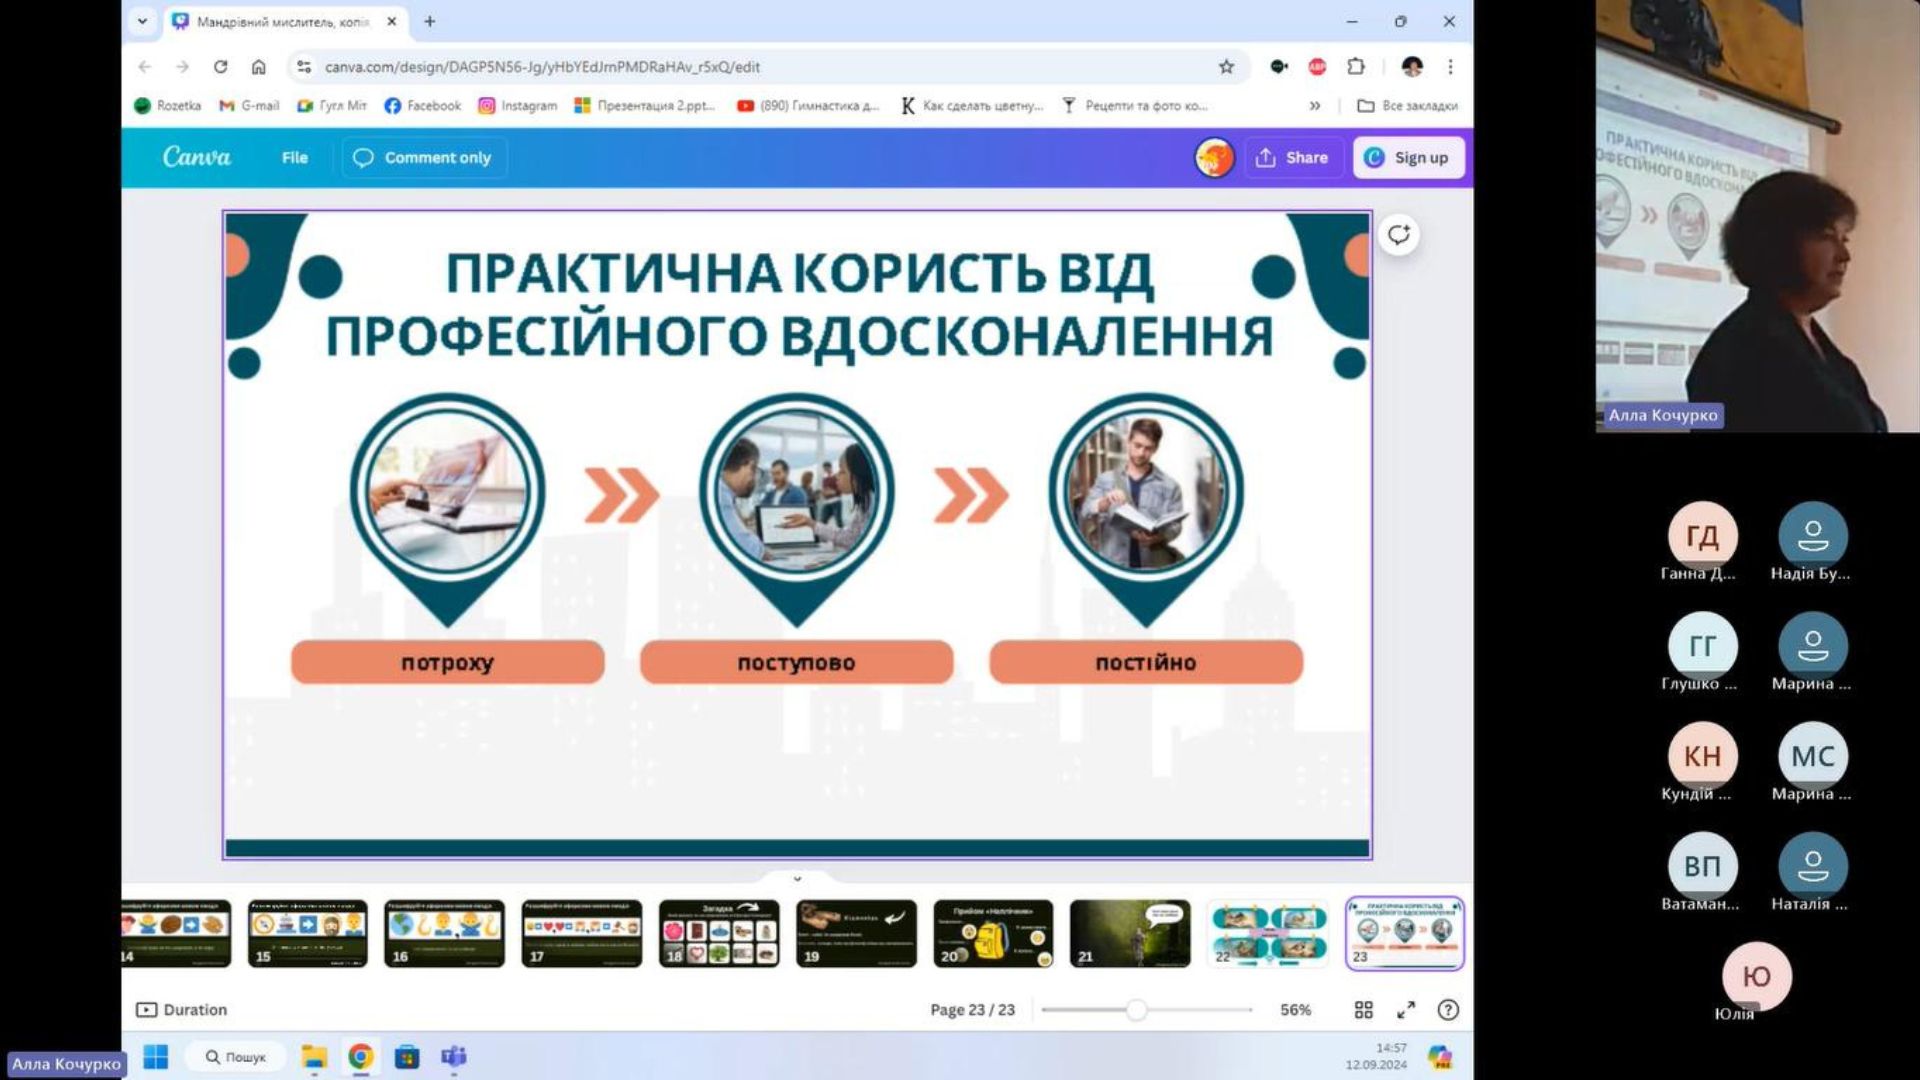Open grid view of pages
The image size is (1920, 1080).
tap(1363, 1010)
